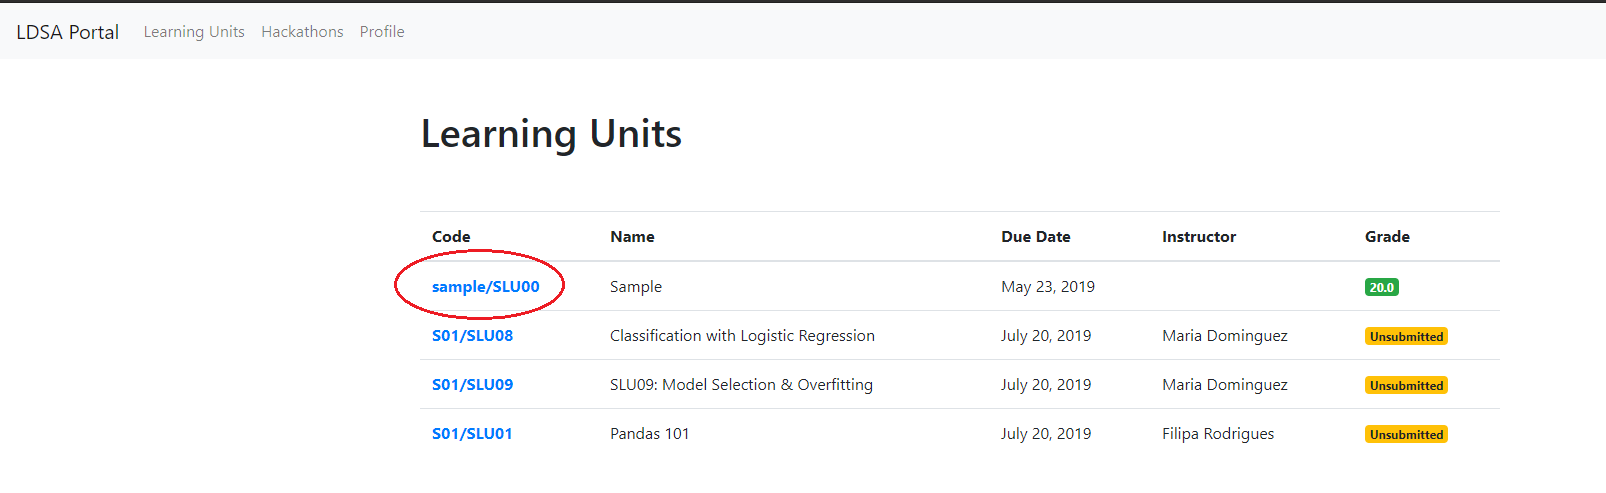The height and width of the screenshot is (493, 1606).
Task: Click the Unsubmitted badge for Pandas 101
Action: click(x=1406, y=435)
